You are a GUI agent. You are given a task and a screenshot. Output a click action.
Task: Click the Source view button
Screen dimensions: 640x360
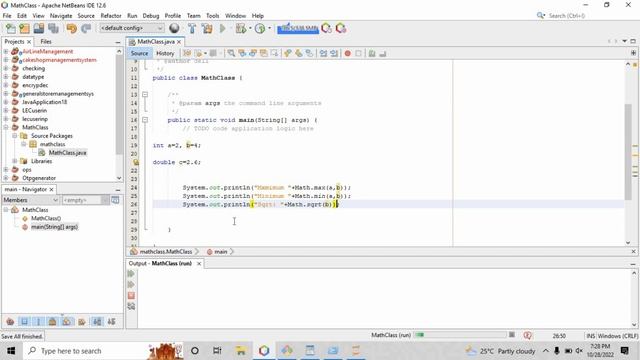point(139,53)
